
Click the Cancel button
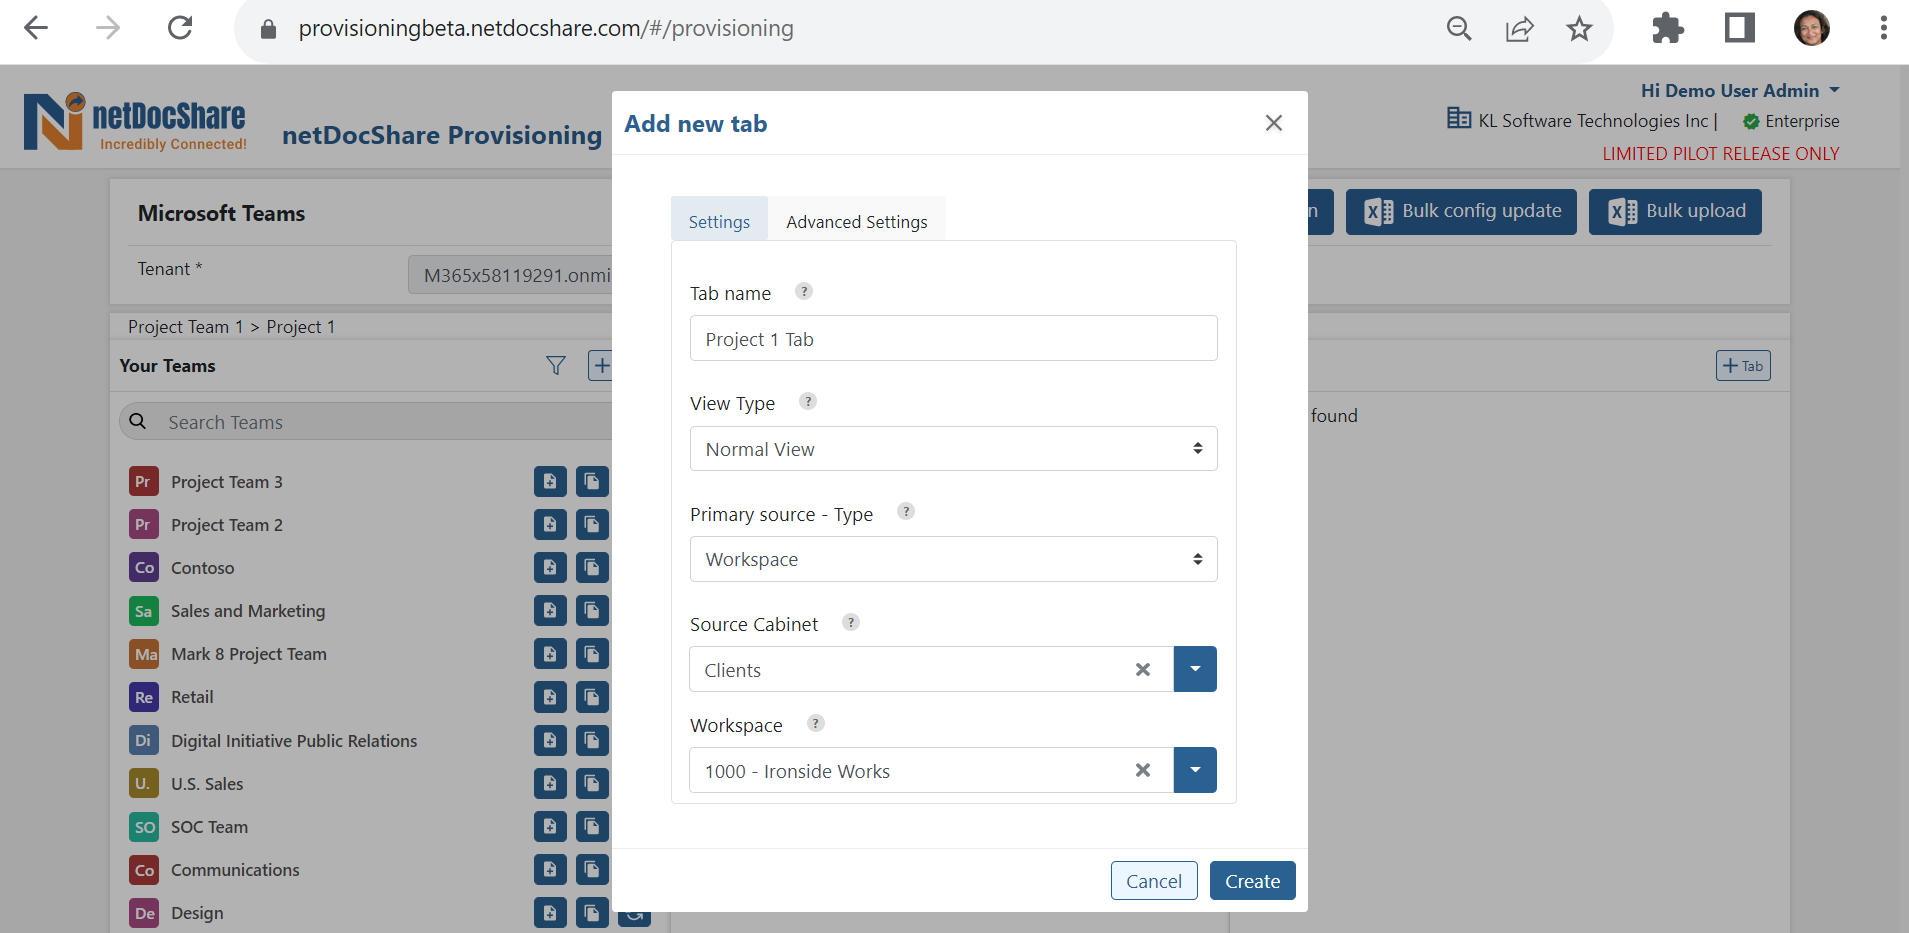[x=1154, y=880]
